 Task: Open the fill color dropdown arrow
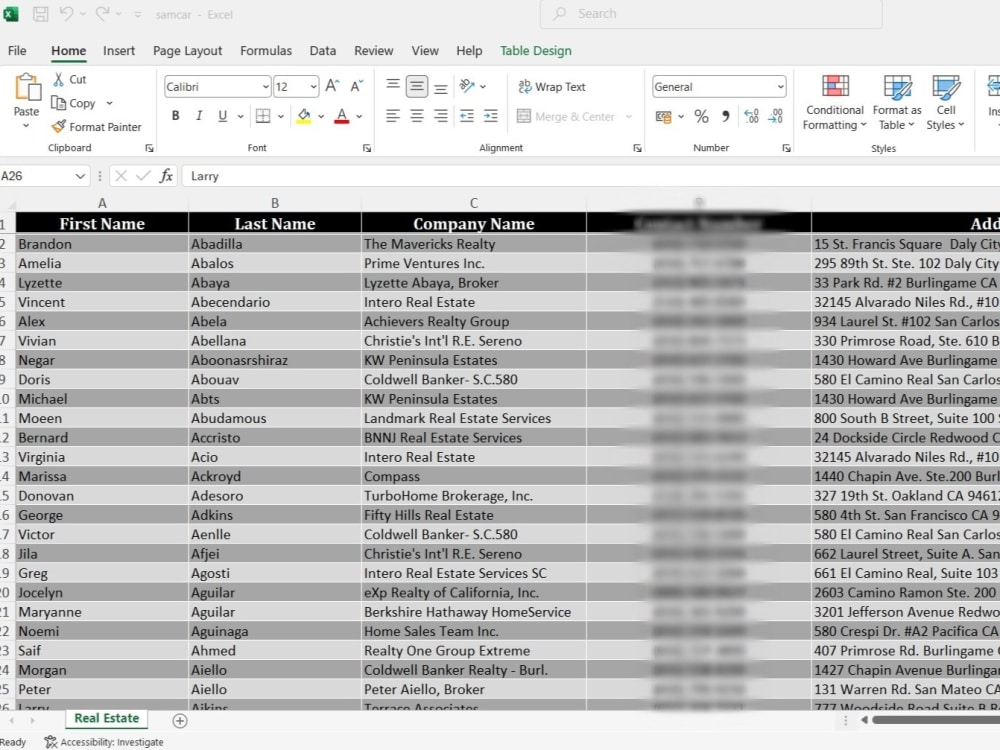321,116
